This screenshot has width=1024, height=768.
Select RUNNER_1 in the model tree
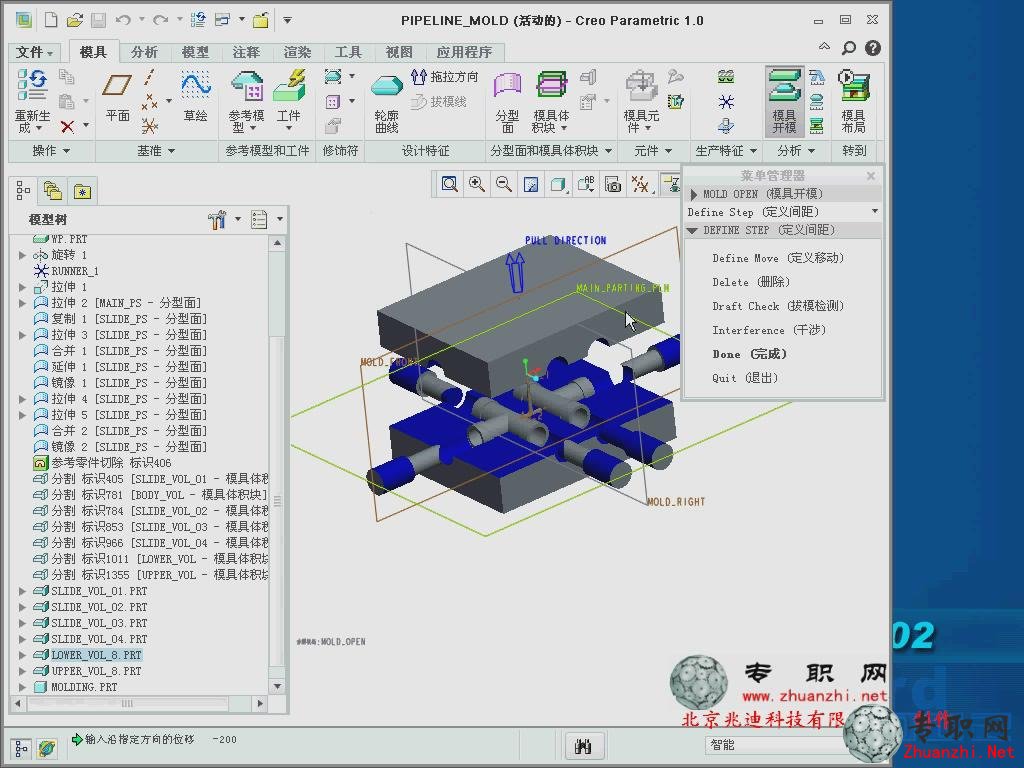click(x=74, y=271)
